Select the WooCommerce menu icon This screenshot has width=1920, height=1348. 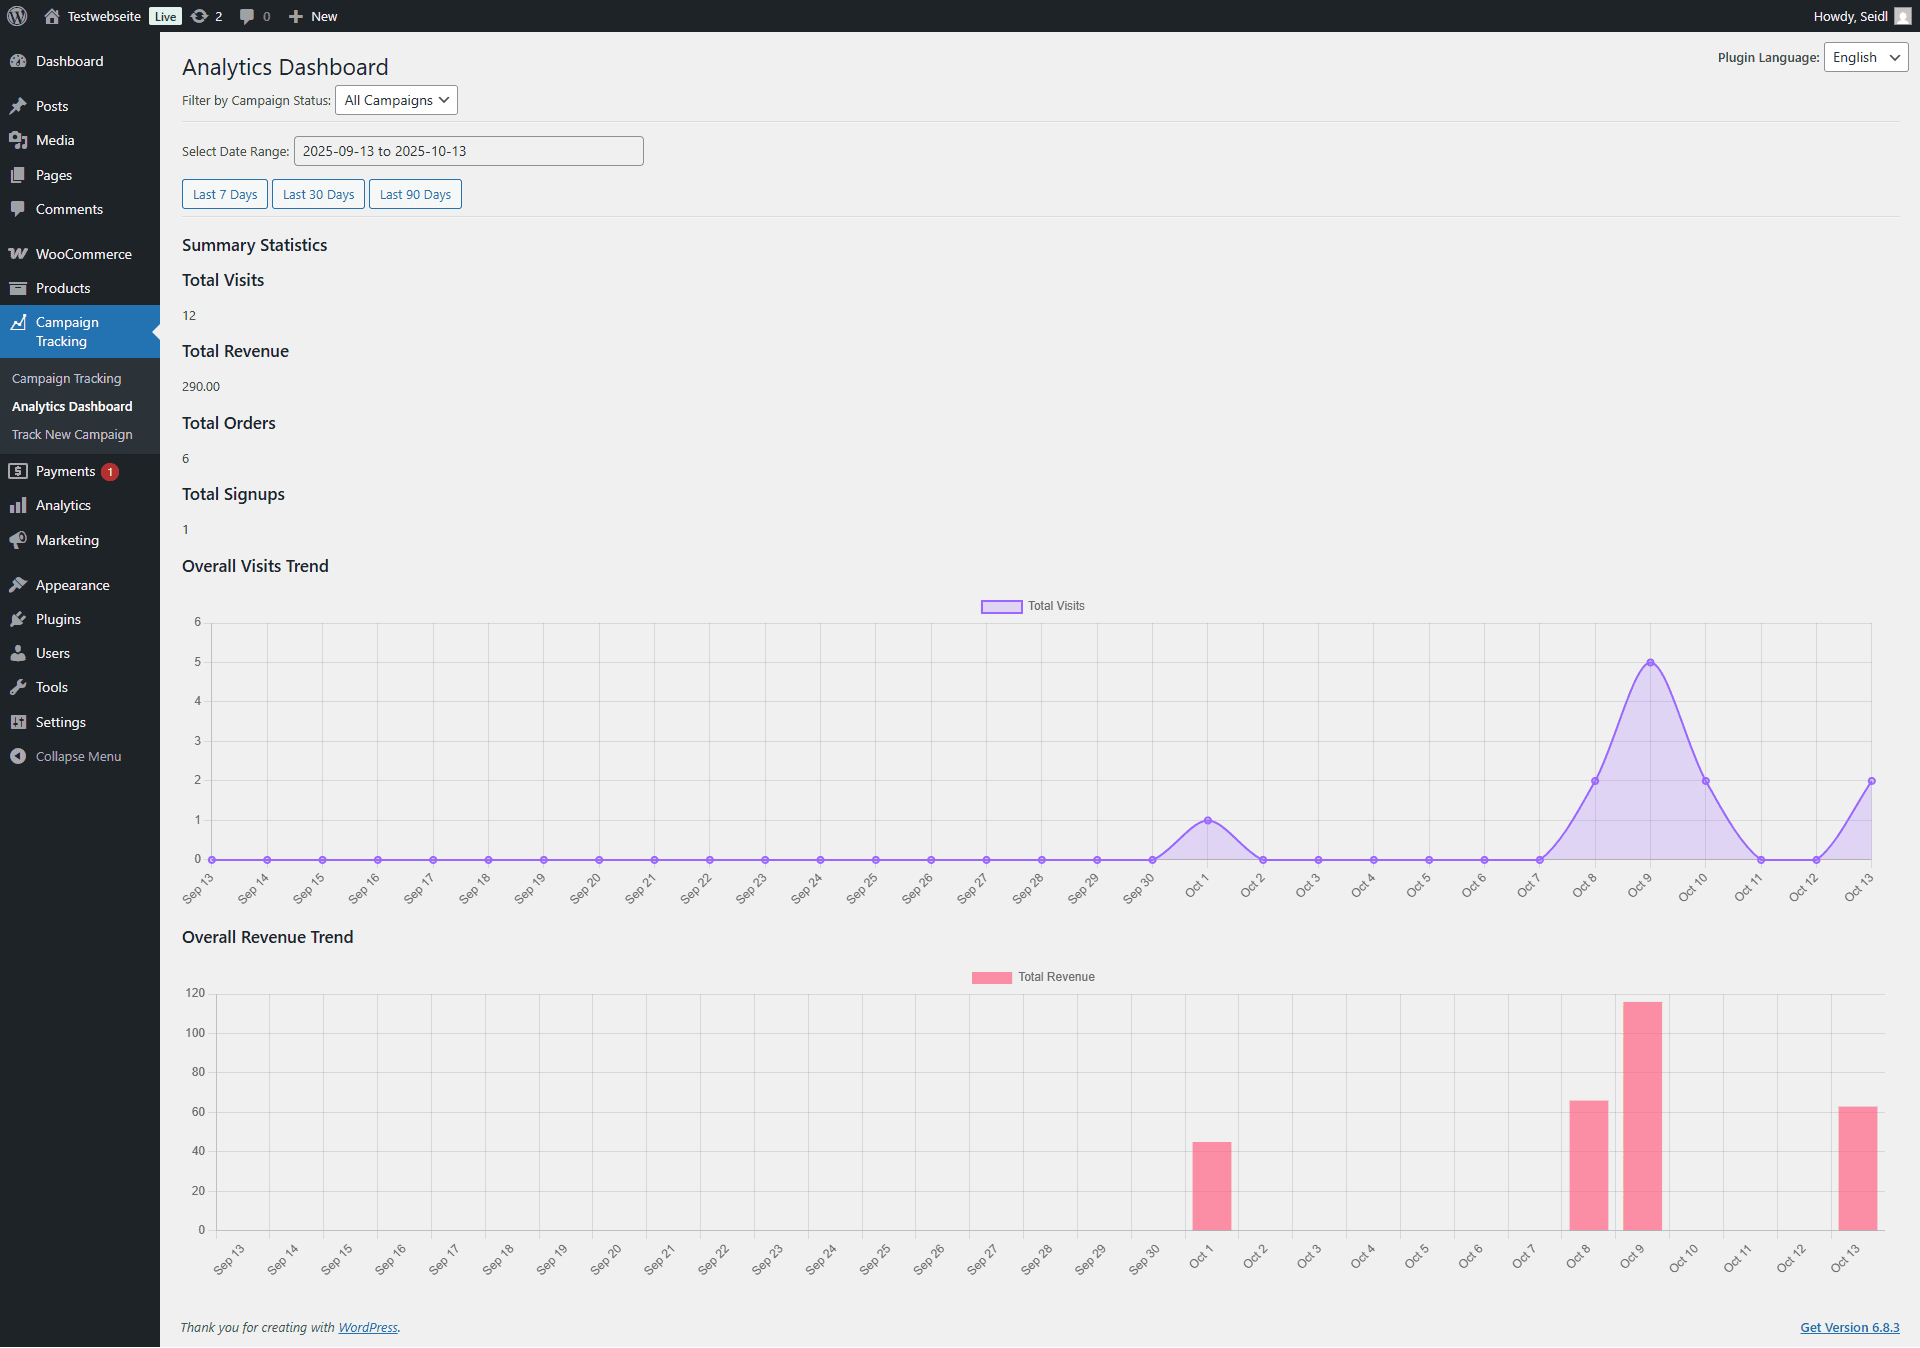[x=19, y=253]
